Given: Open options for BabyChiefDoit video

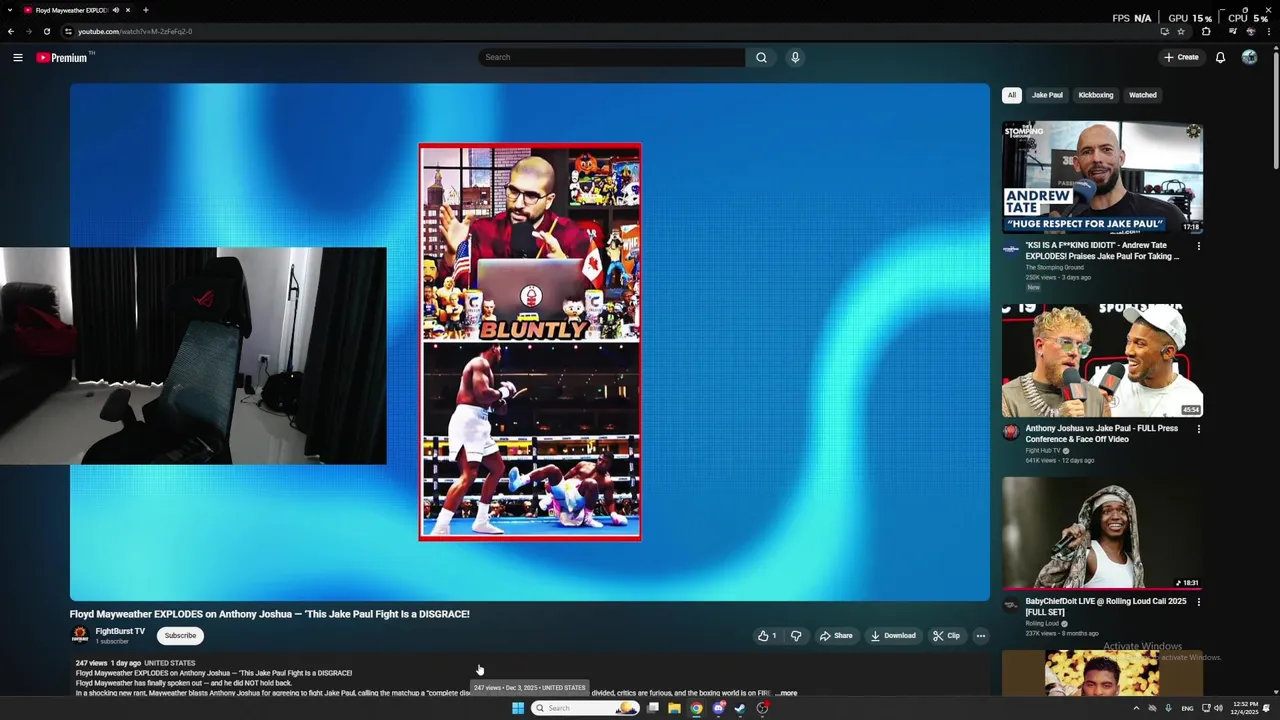Looking at the screenshot, I should (x=1198, y=602).
